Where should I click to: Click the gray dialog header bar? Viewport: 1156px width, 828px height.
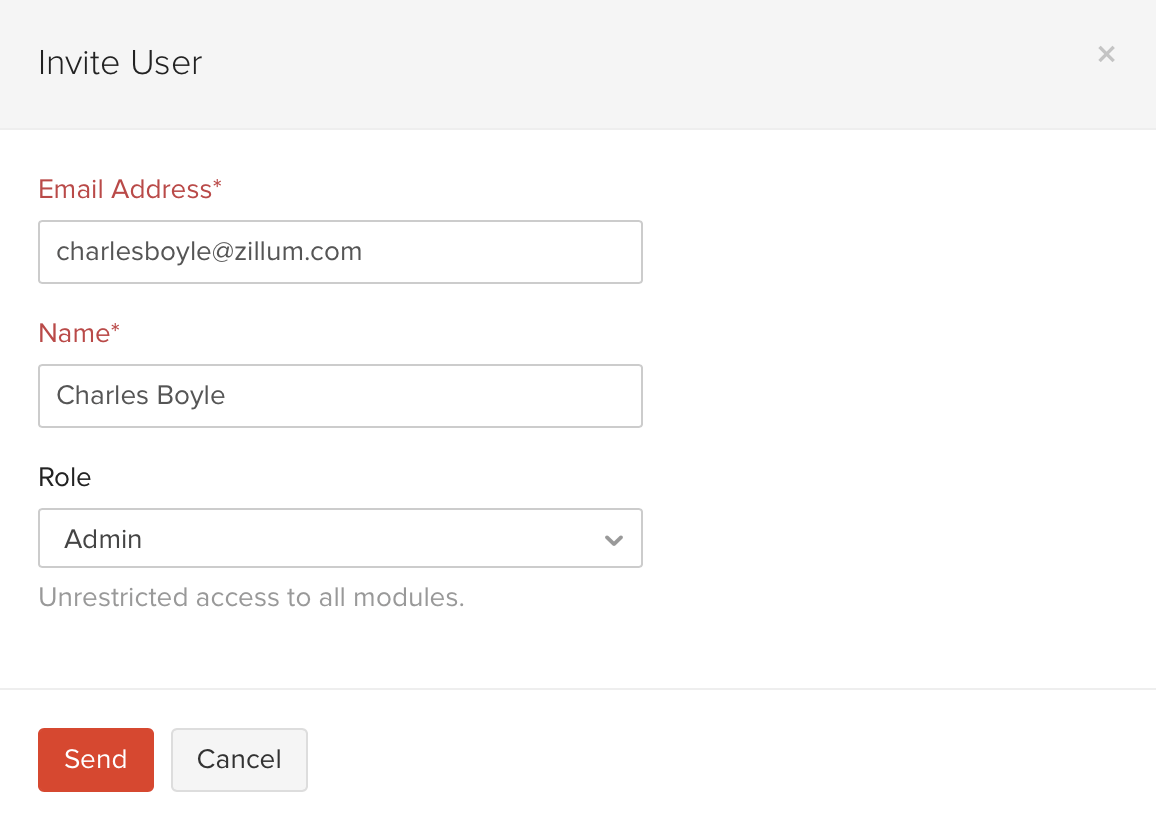600,63
